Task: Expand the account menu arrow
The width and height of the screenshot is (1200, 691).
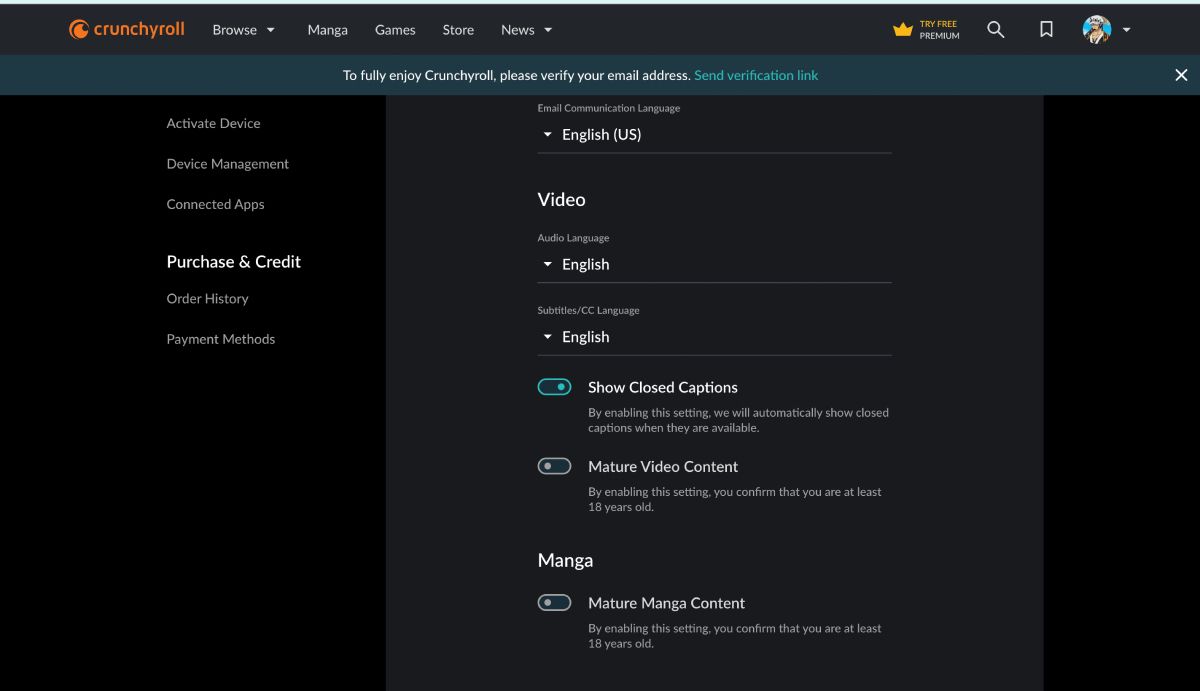Action: coord(1127,30)
